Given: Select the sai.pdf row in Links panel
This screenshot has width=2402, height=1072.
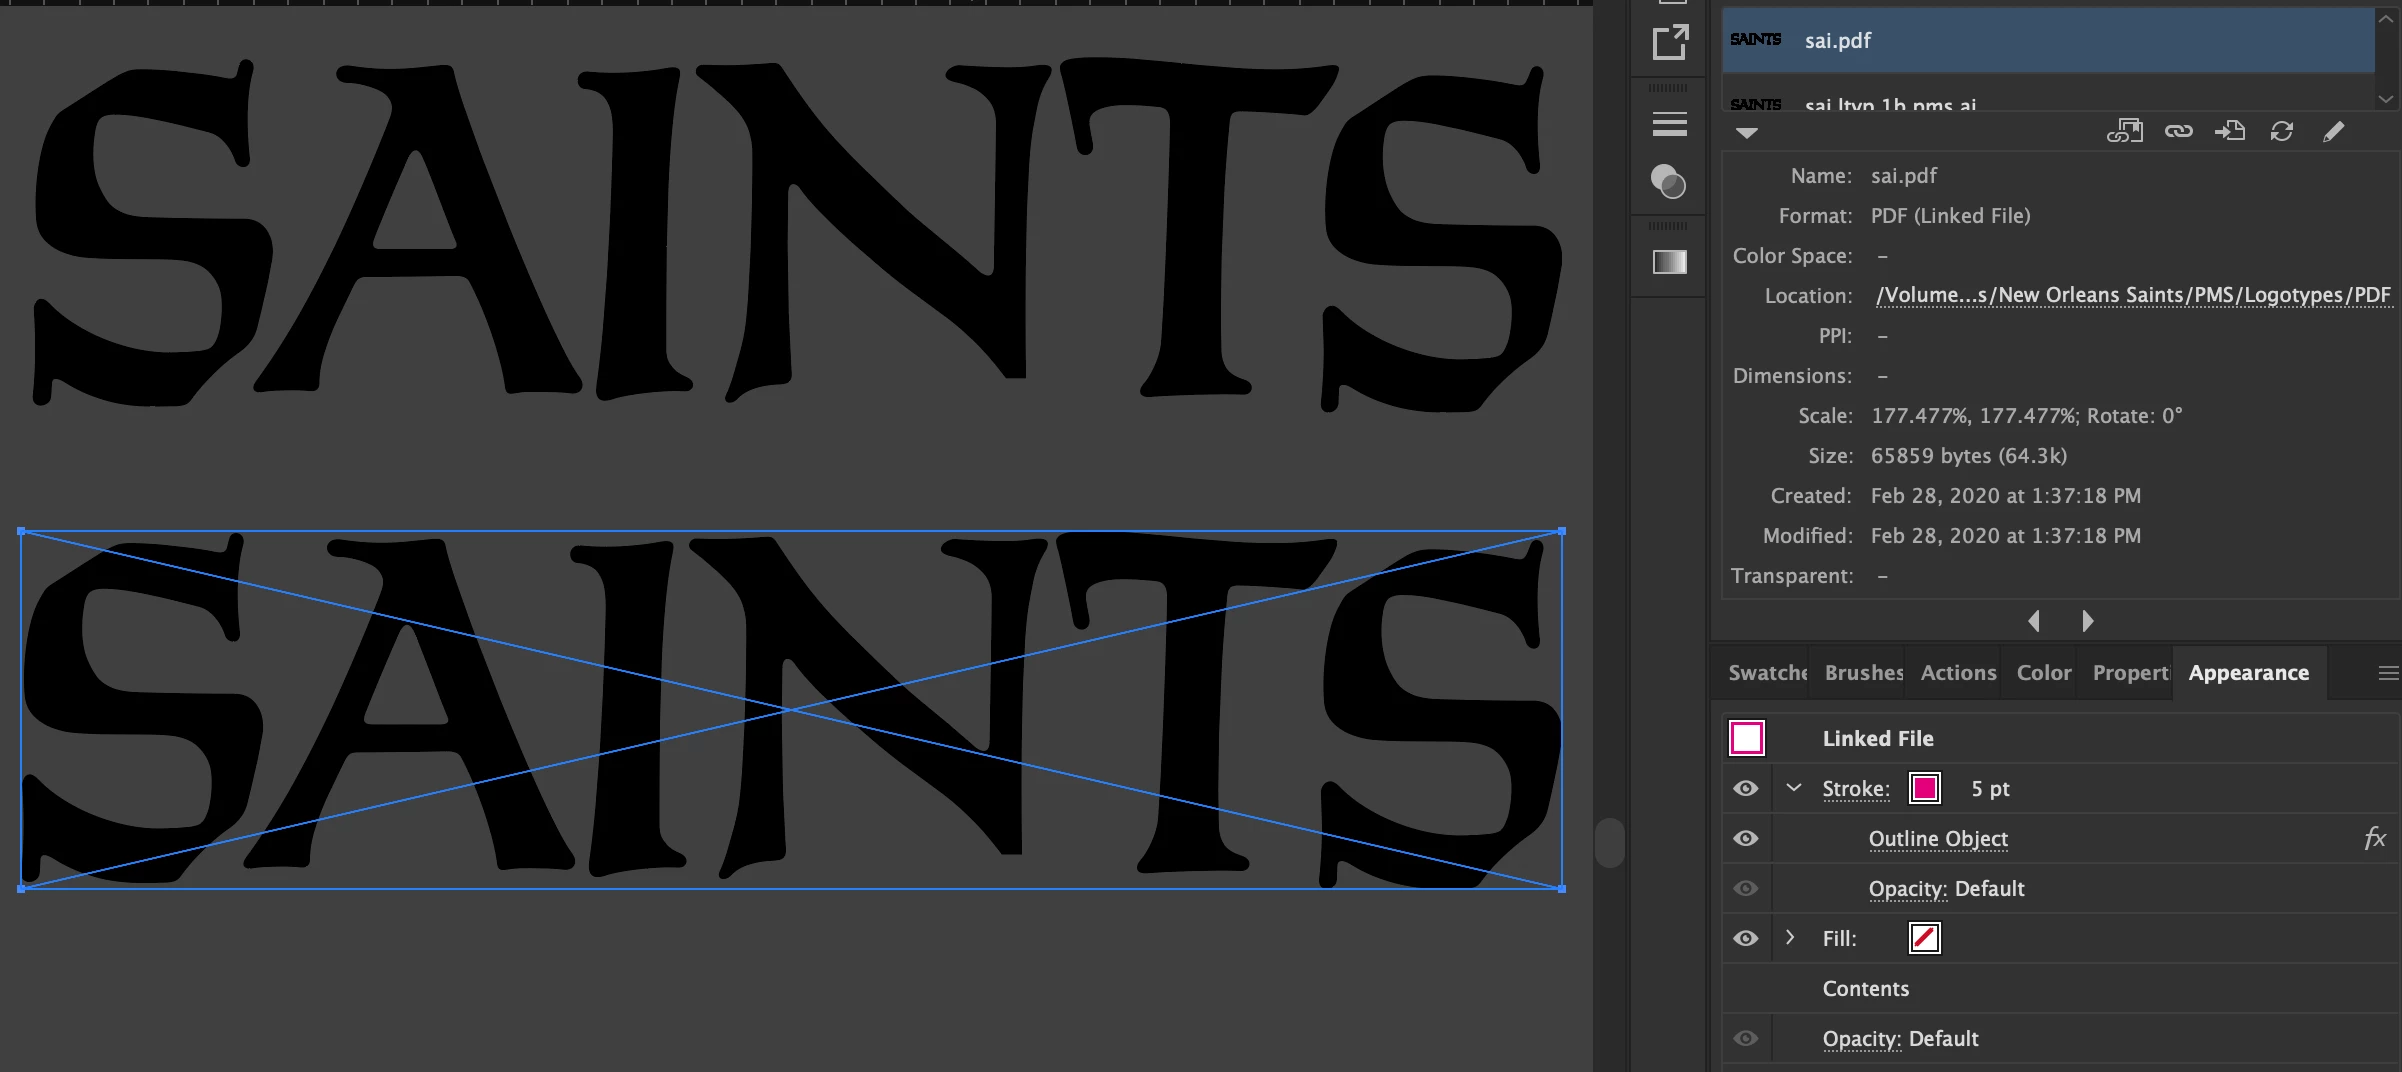Looking at the screenshot, I should (2048, 40).
